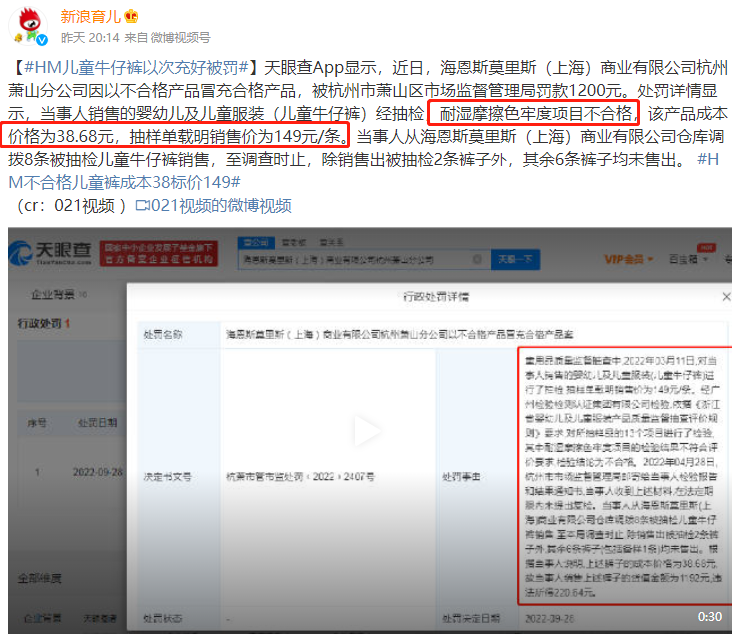The width and height of the screenshot is (740, 637).
Task: Play the video with the center play button
Action: click(x=367, y=430)
